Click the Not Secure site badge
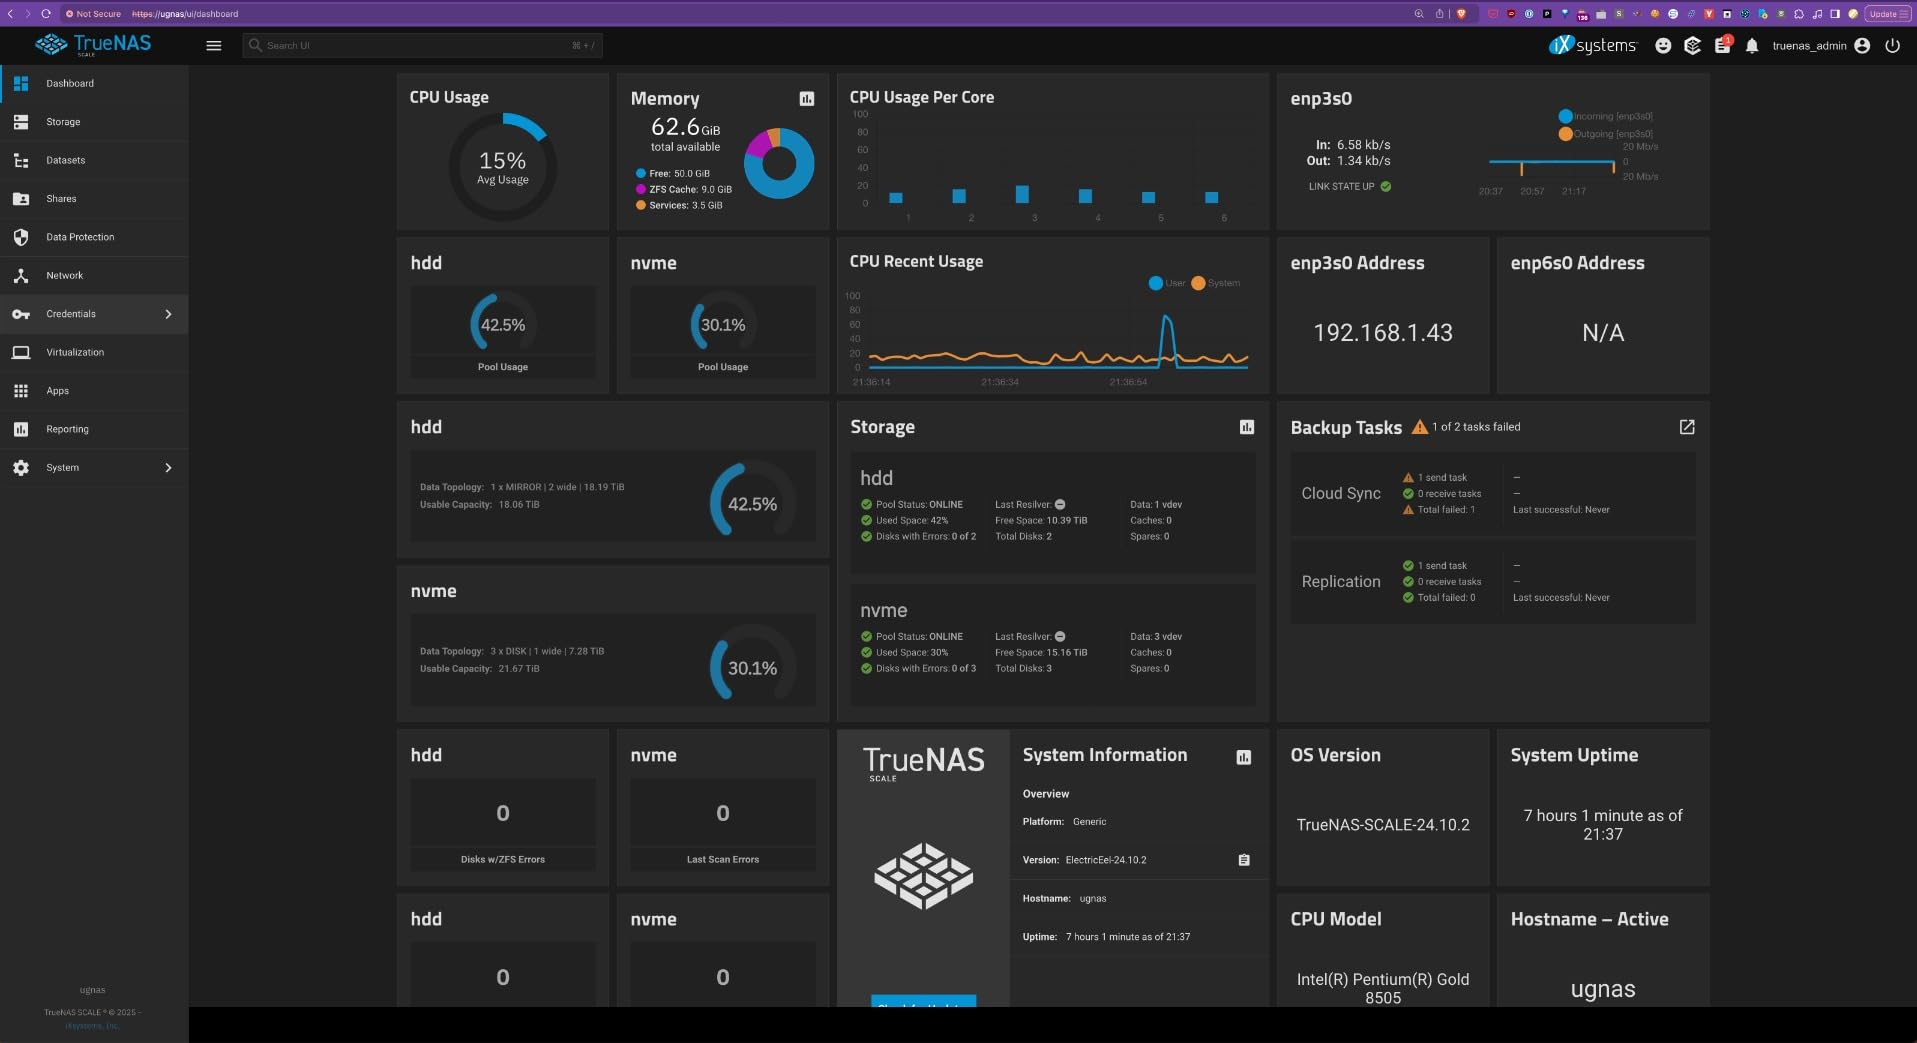This screenshot has width=1917, height=1043. (x=93, y=14)
